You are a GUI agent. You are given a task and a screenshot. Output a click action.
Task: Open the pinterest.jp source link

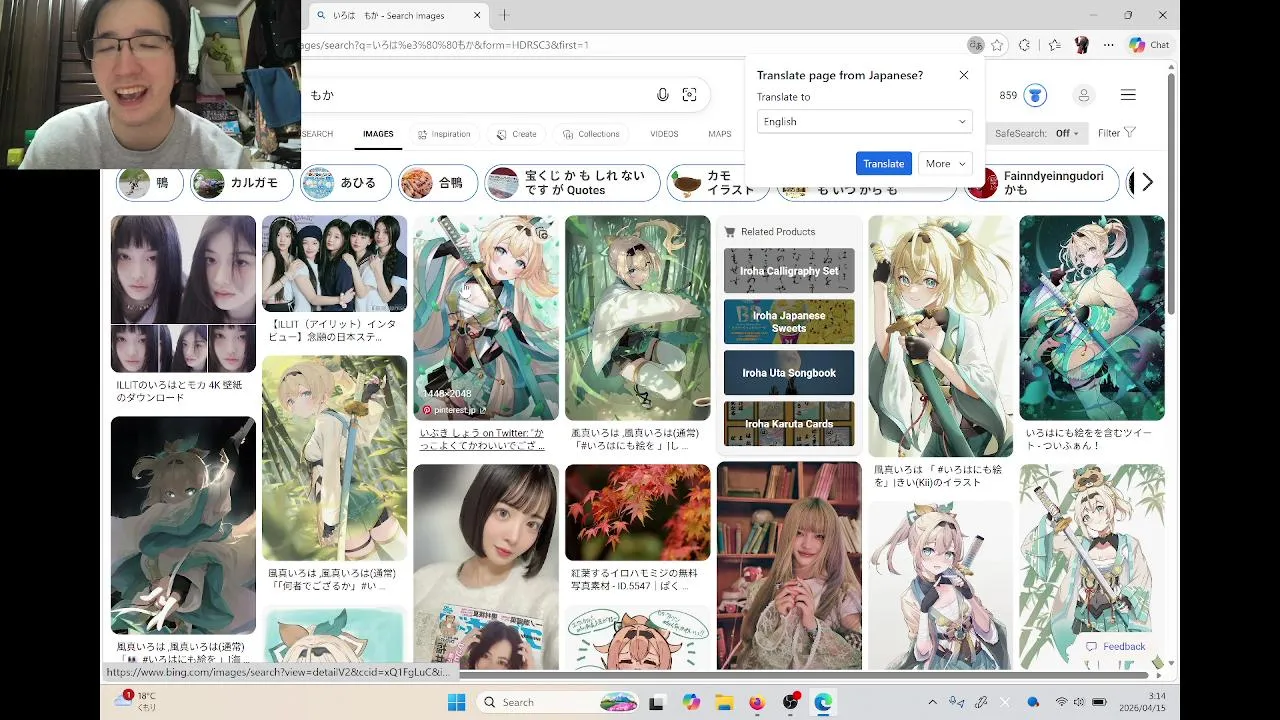454,410
